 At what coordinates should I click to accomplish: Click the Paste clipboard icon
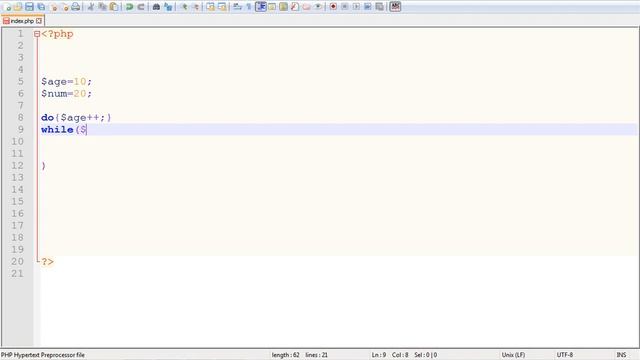point(114,7)
